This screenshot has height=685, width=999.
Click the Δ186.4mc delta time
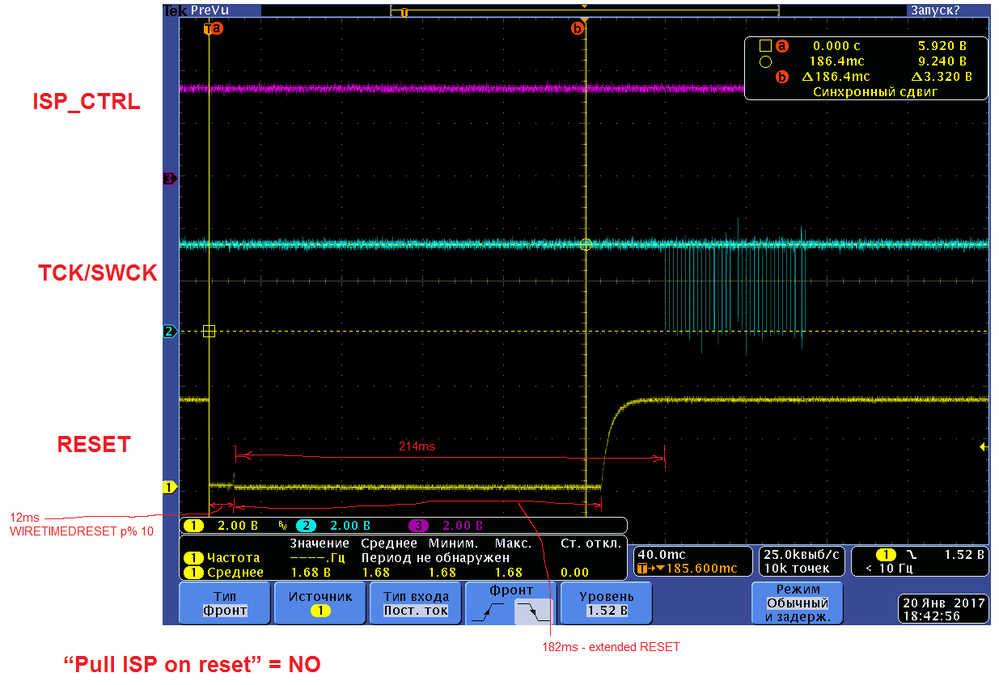[x=835, y=77]
